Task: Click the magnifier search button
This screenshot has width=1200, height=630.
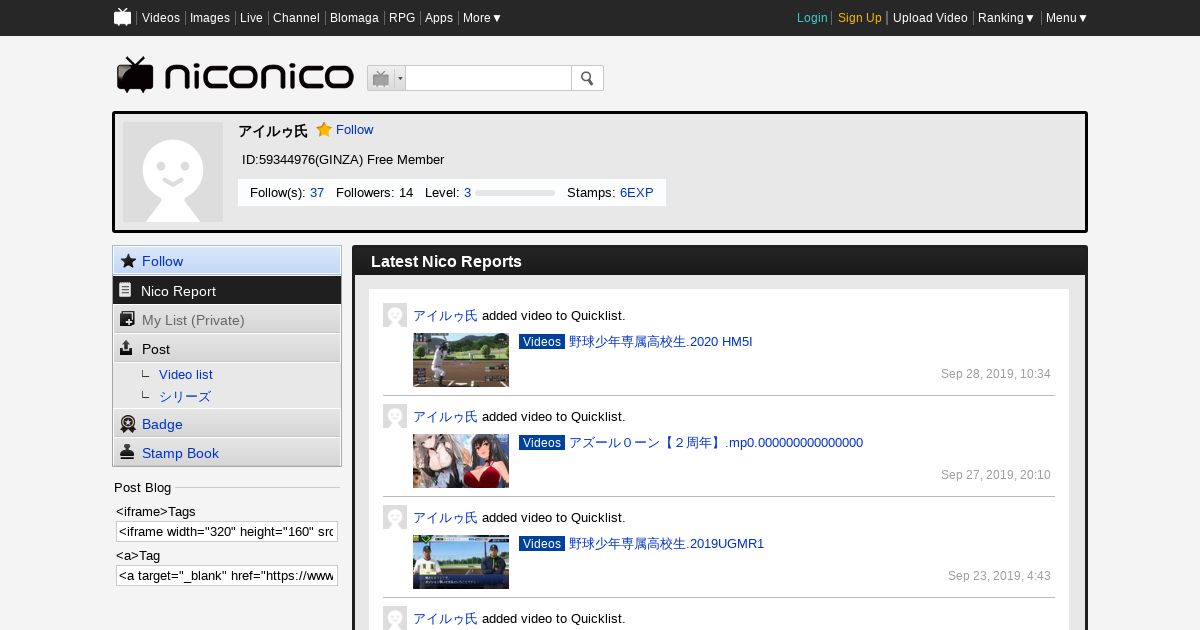Action: [x=587, y=78]
